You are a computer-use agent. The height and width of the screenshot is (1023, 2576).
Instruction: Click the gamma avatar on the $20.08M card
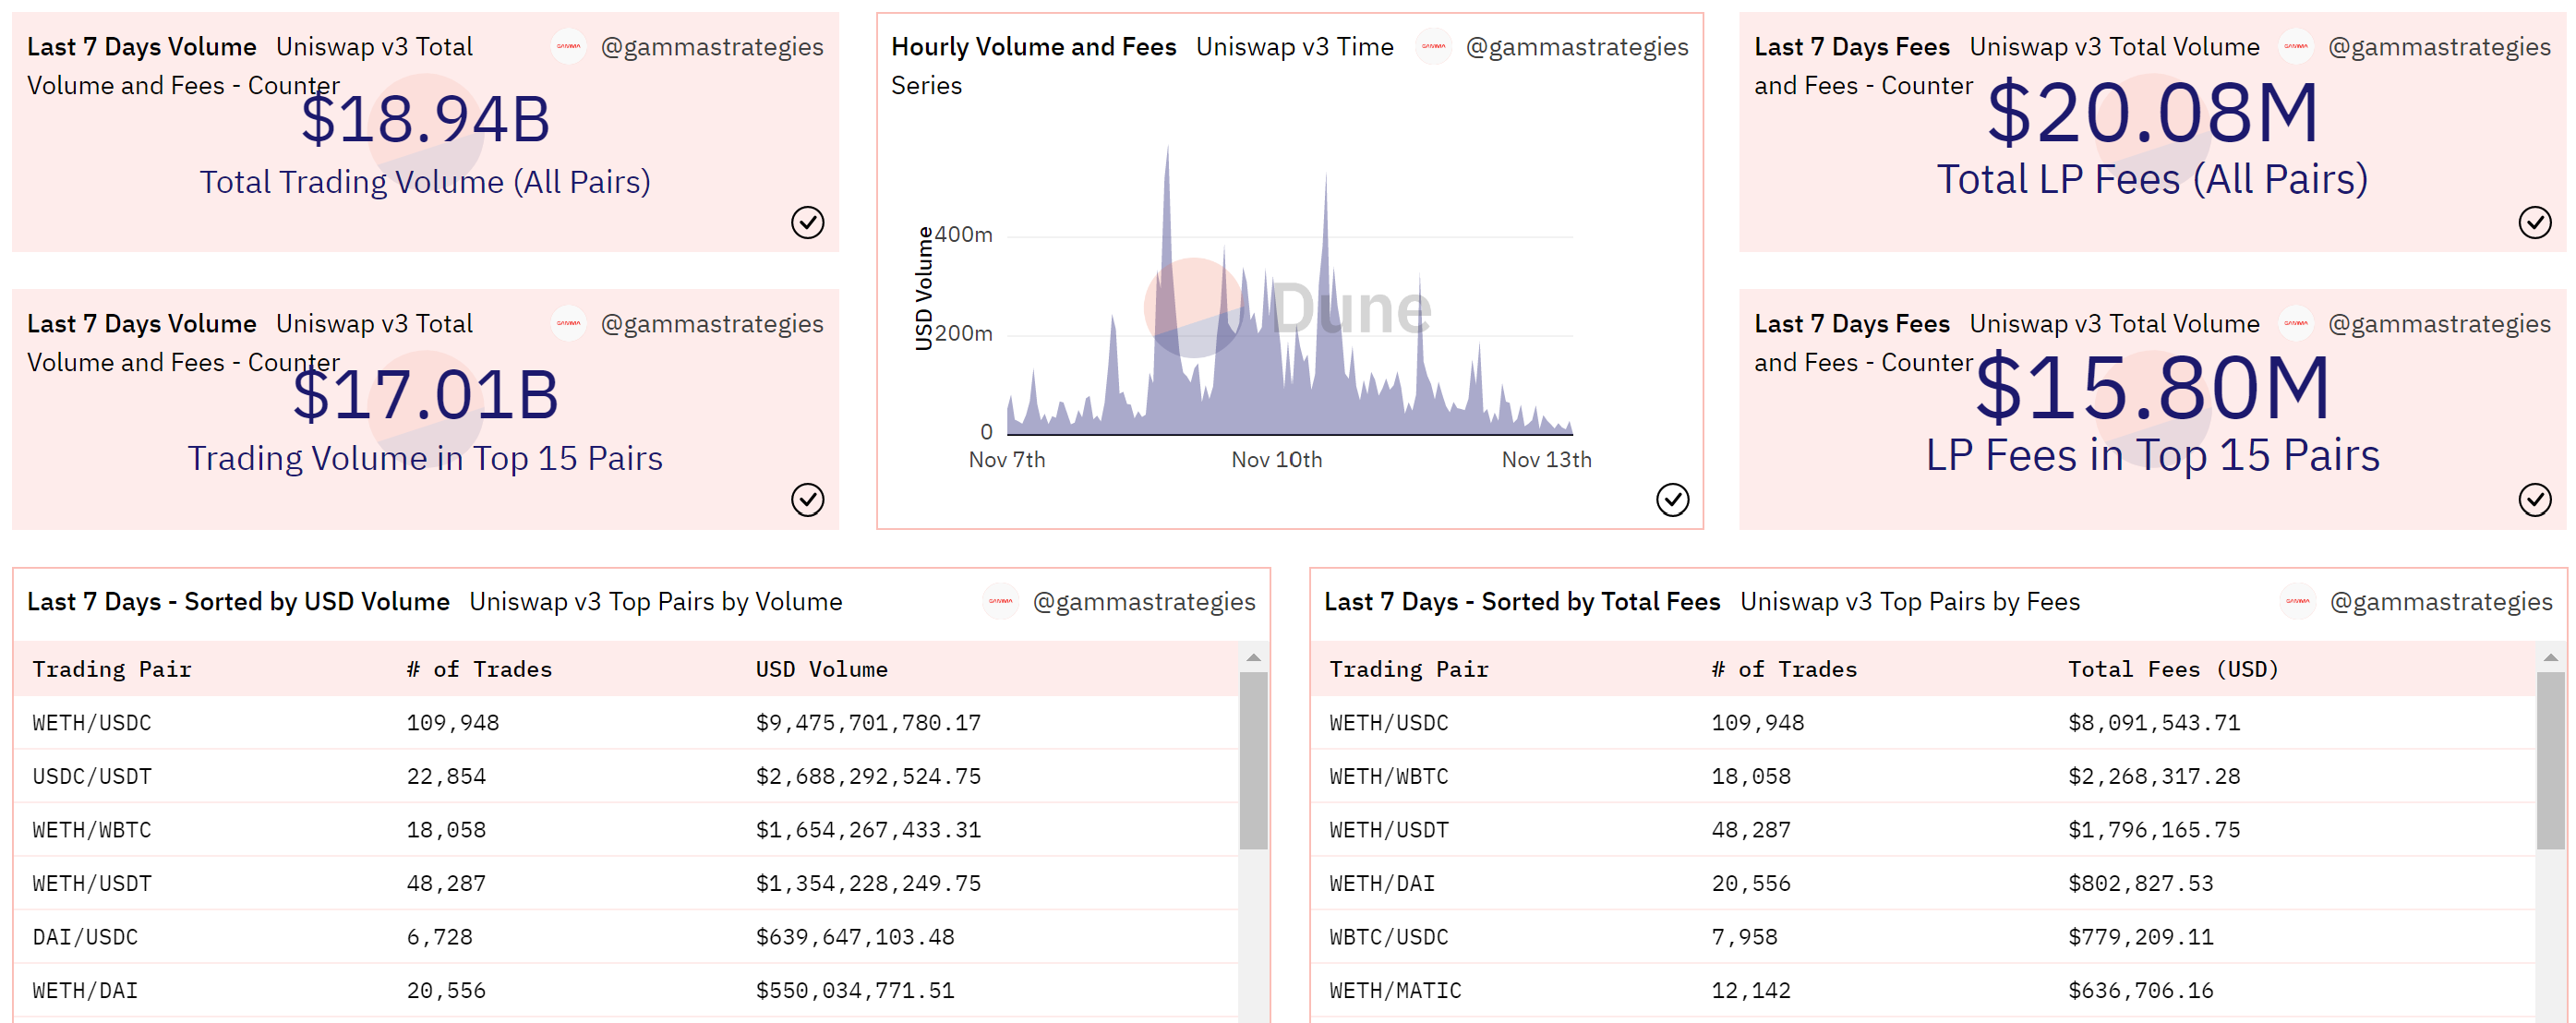tap(2296, 46)
